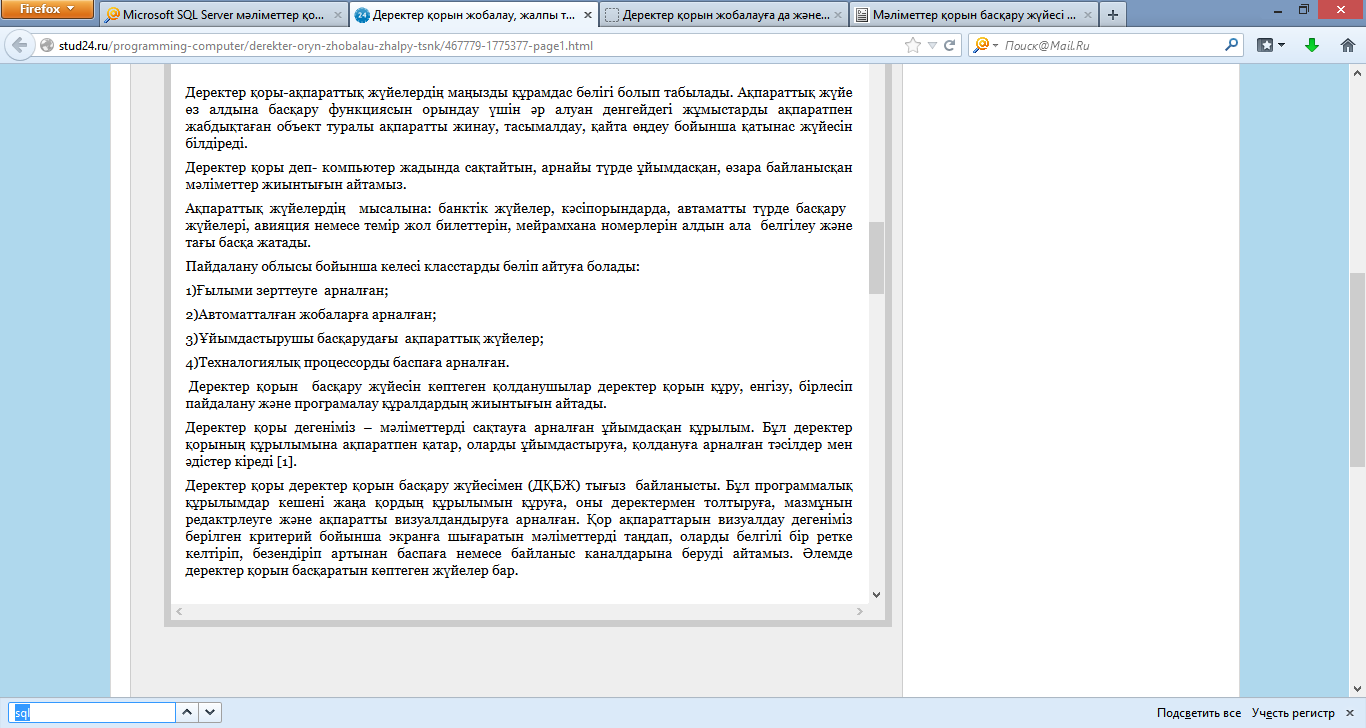Click the inner frame scroll down arrow

[x=877, y=594]
